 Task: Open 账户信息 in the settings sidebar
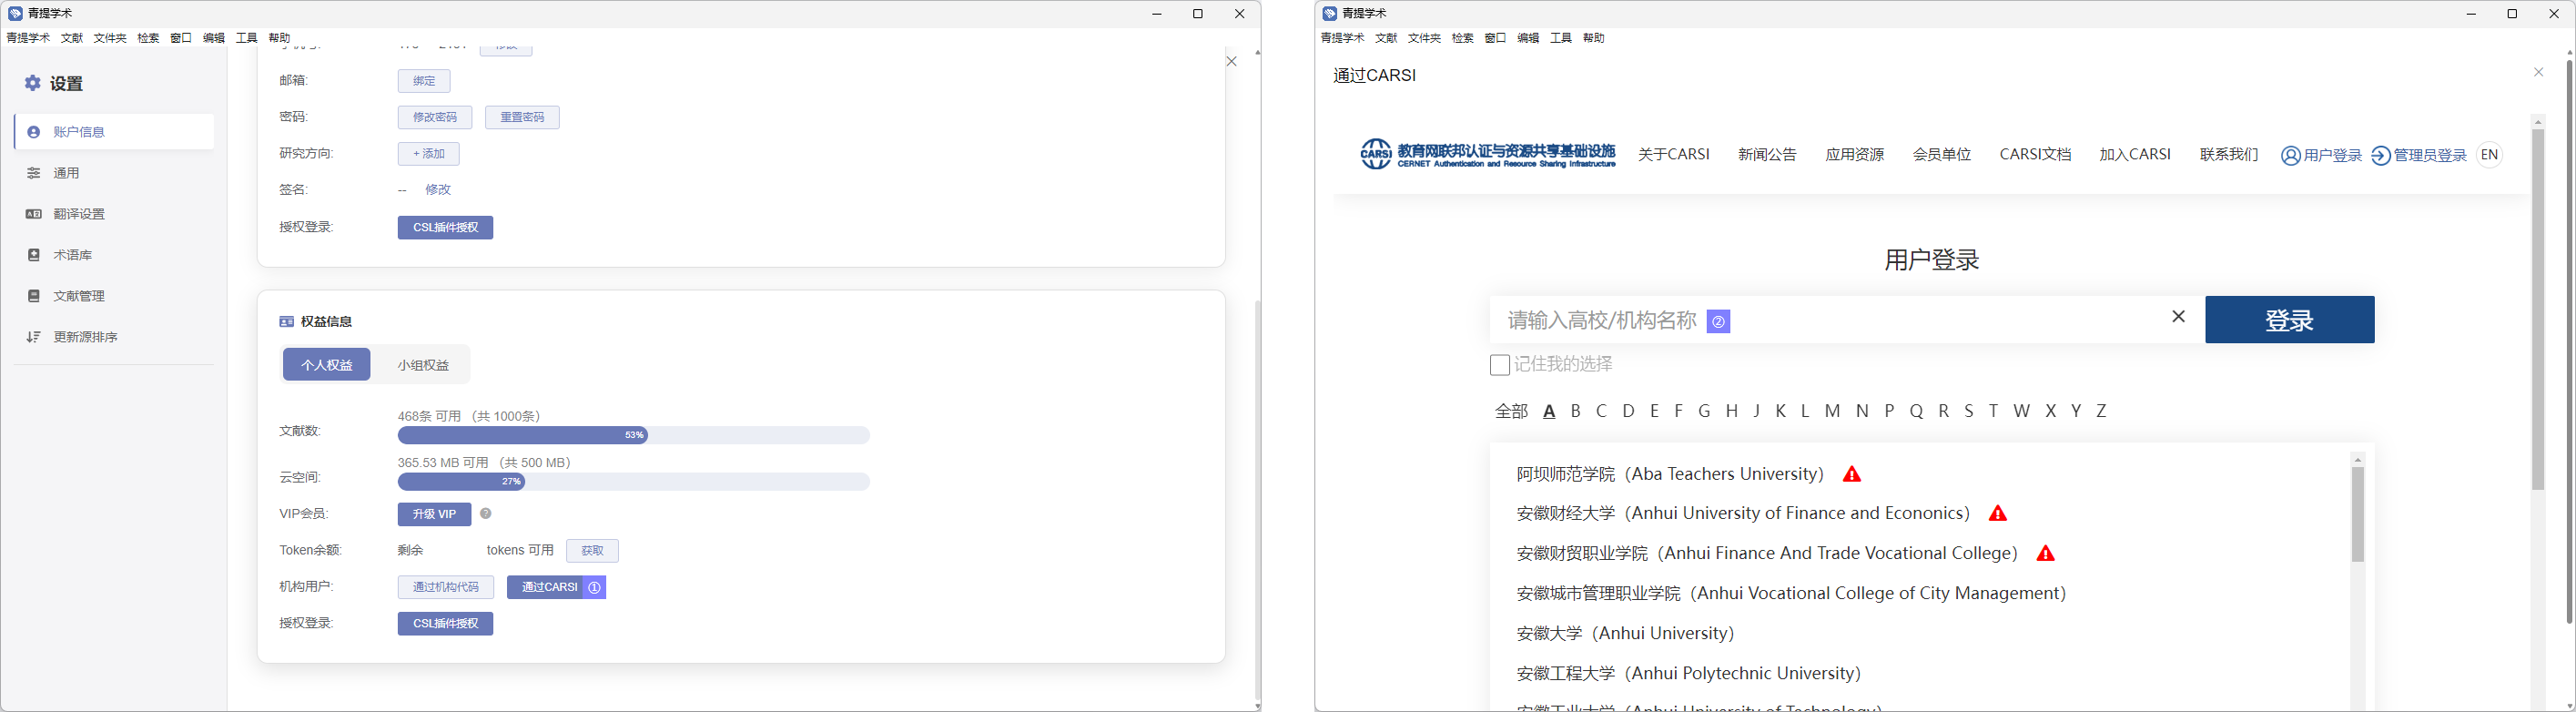click(x=114, y=132)
